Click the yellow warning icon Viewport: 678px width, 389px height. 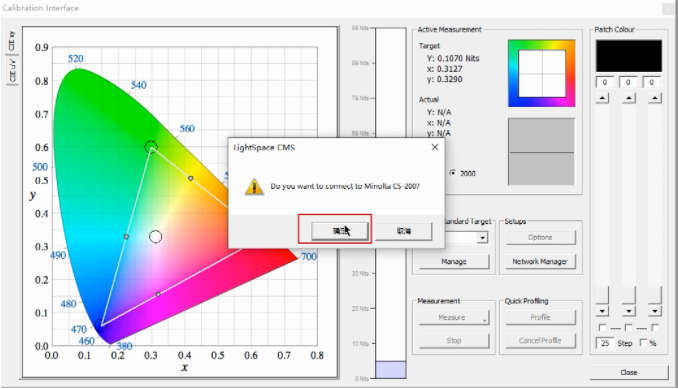click(x=254, y=187)
